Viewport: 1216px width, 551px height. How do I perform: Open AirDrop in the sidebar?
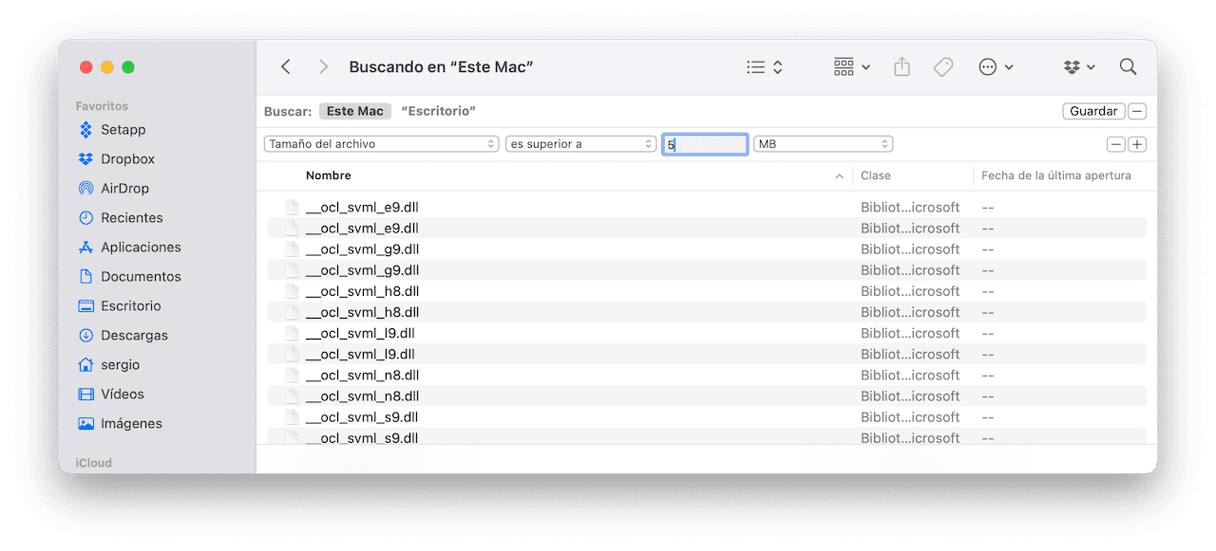tap(124, 188)
